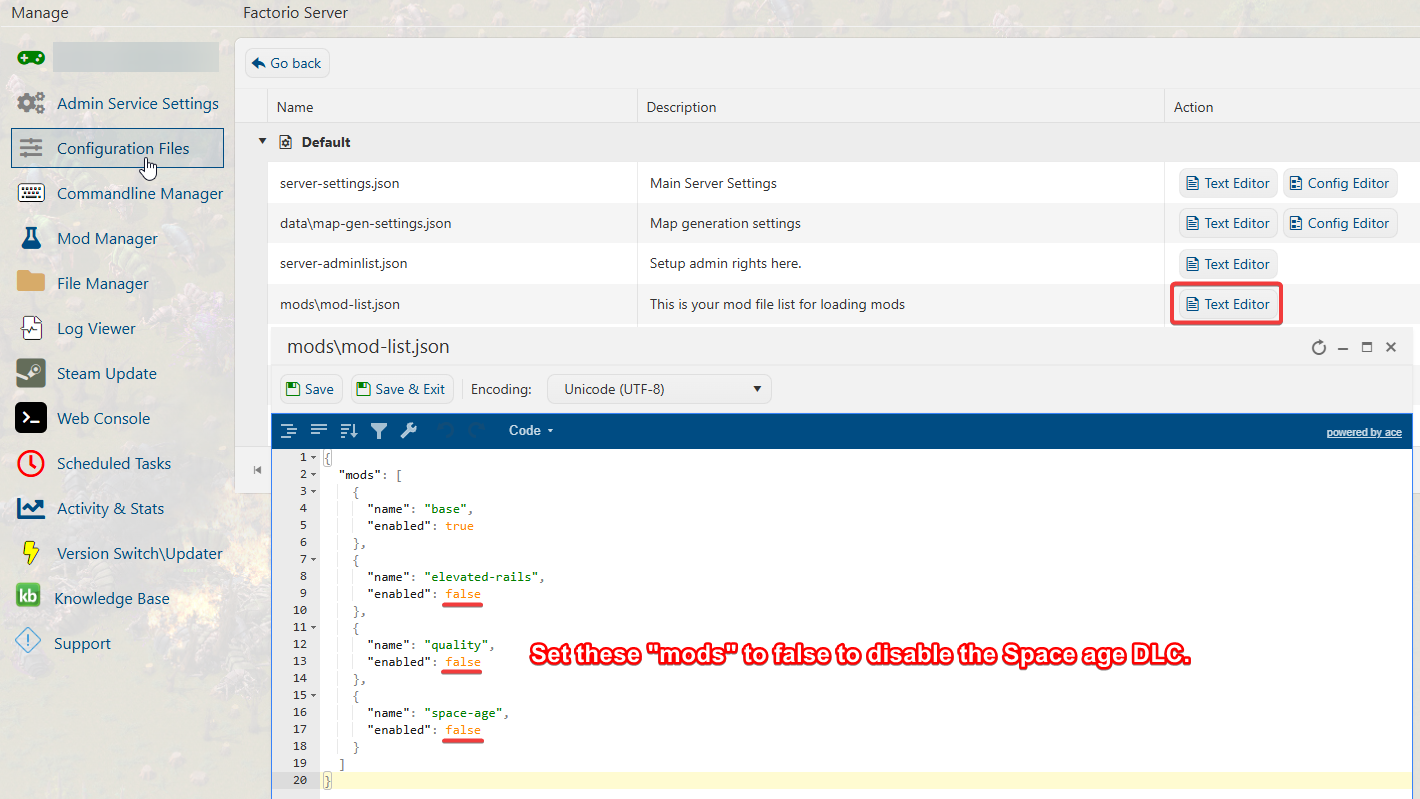This screenshot has width=1420, height=799.
Task: Open Text Editor for data\map-gen-settings.json
Action: [x=1228, y=223]
